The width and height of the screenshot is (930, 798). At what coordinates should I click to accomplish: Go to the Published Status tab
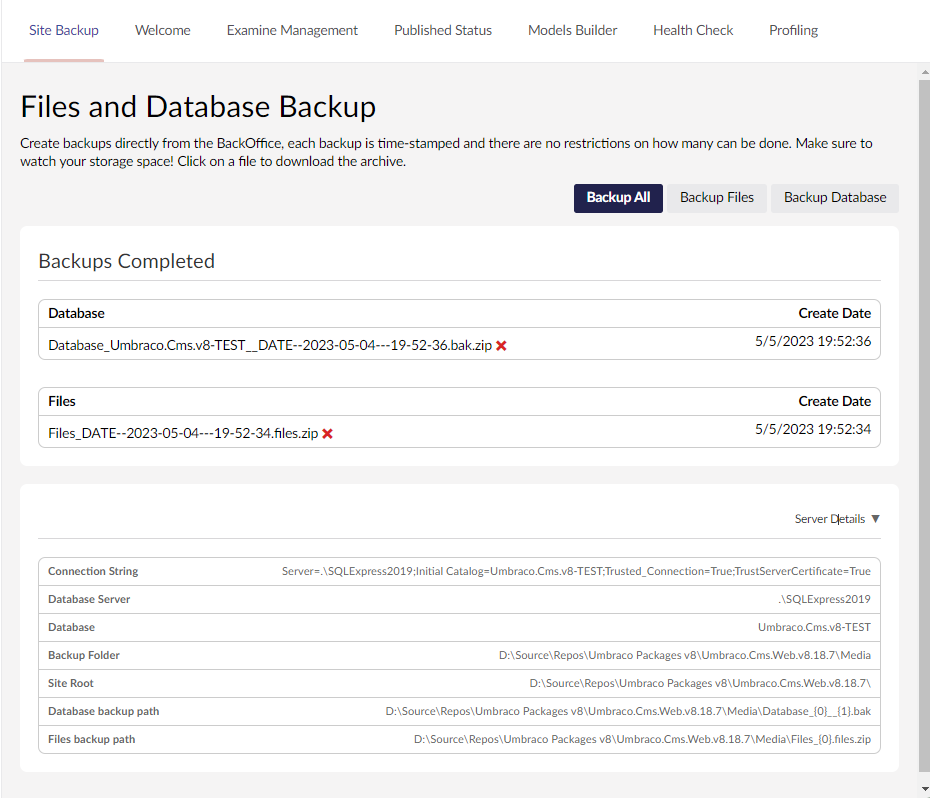[x=443, y=30]
